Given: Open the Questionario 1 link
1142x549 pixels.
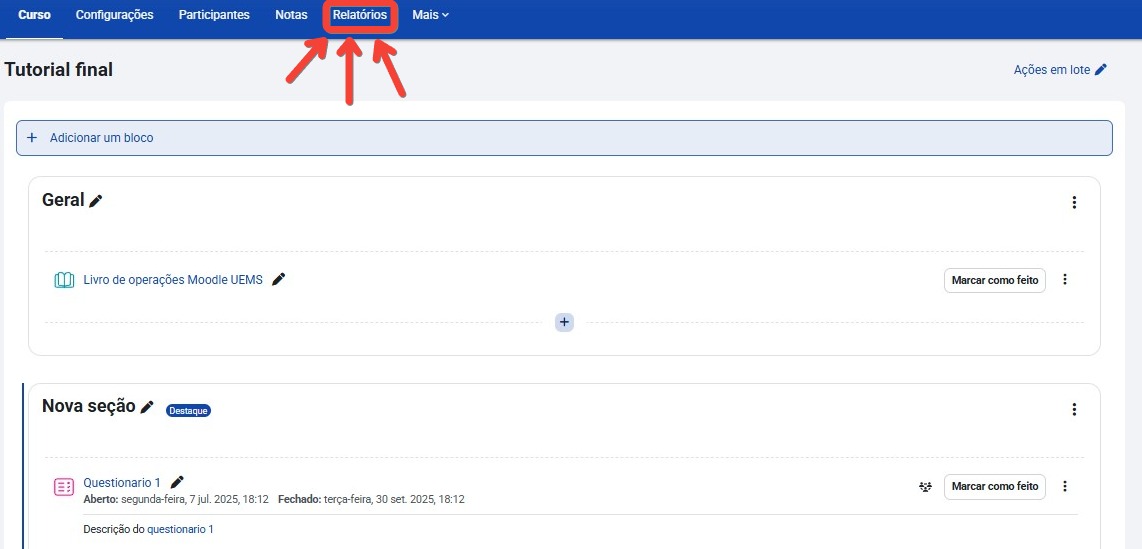Looking at the screenshot, I should pos(122,483).
